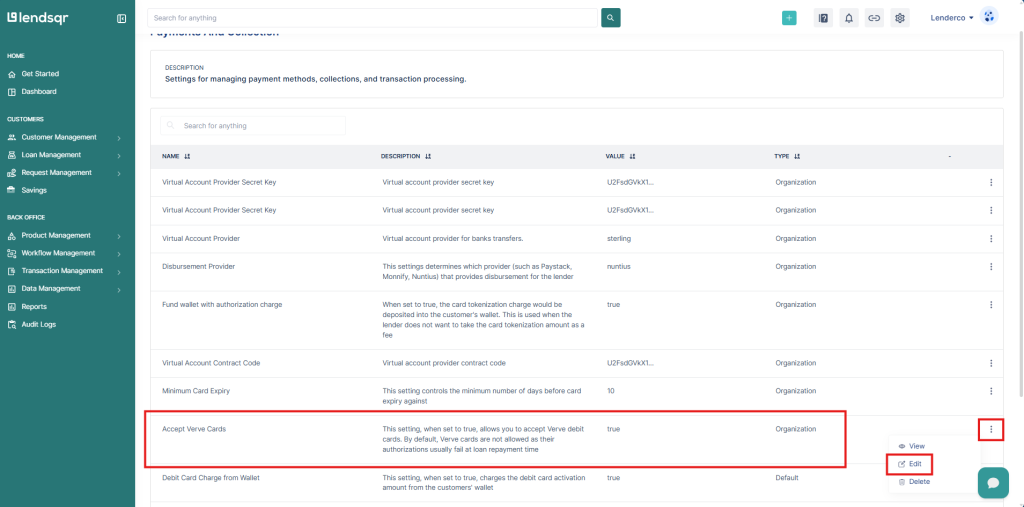Click the documentation book icon in header
The height and width of the screenshot is (507, 1024).
(x=823, y=18)
